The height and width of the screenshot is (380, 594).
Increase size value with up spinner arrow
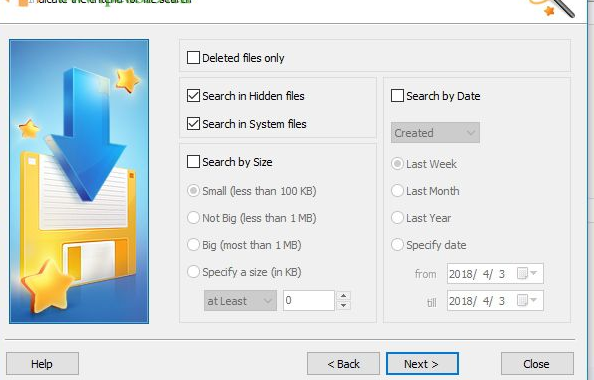click(343, 296)
